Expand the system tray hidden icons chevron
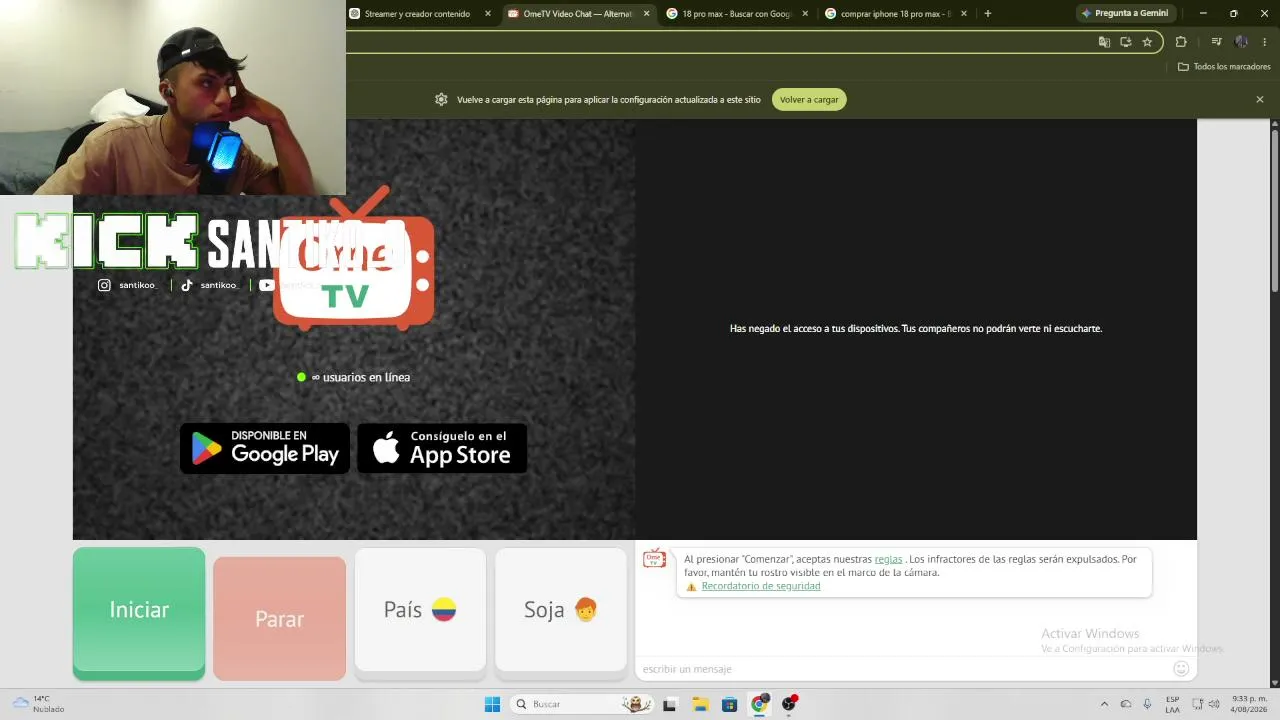This screenshot has width=1280, height=720. pos(1104,704)
